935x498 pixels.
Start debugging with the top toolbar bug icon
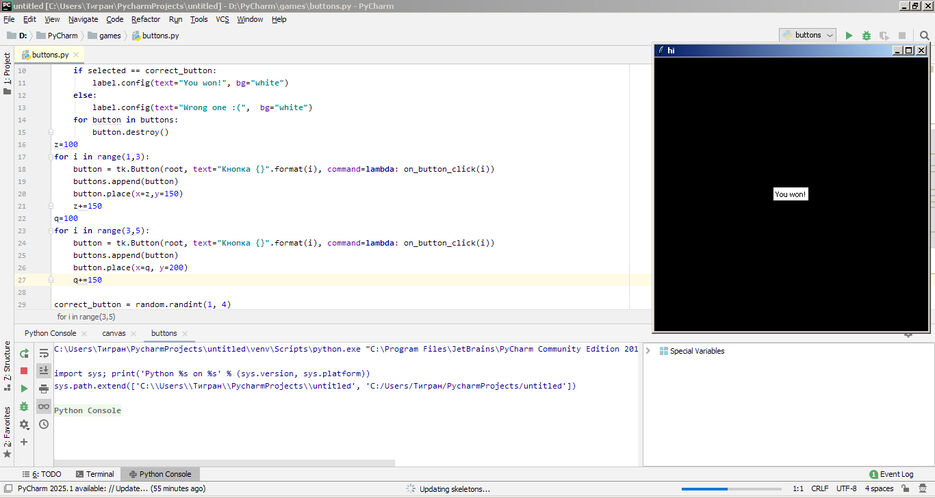tap(866, 36)
